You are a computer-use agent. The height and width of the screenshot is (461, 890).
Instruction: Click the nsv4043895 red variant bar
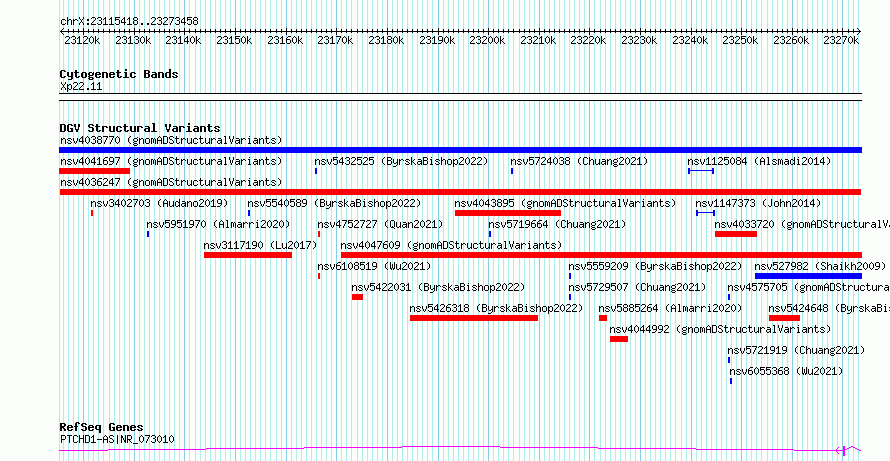click(508, 213)
